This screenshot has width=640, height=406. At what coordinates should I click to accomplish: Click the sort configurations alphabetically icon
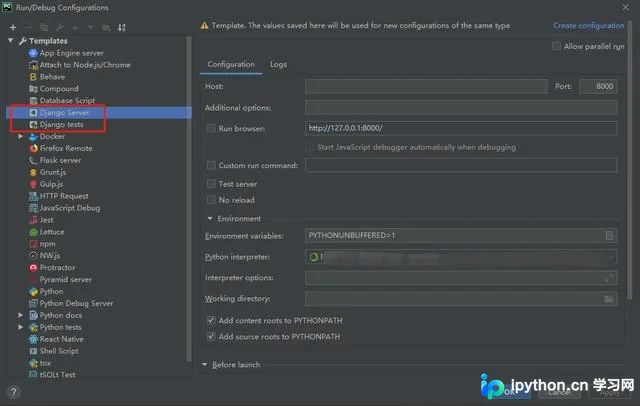[x=122, y=27]
